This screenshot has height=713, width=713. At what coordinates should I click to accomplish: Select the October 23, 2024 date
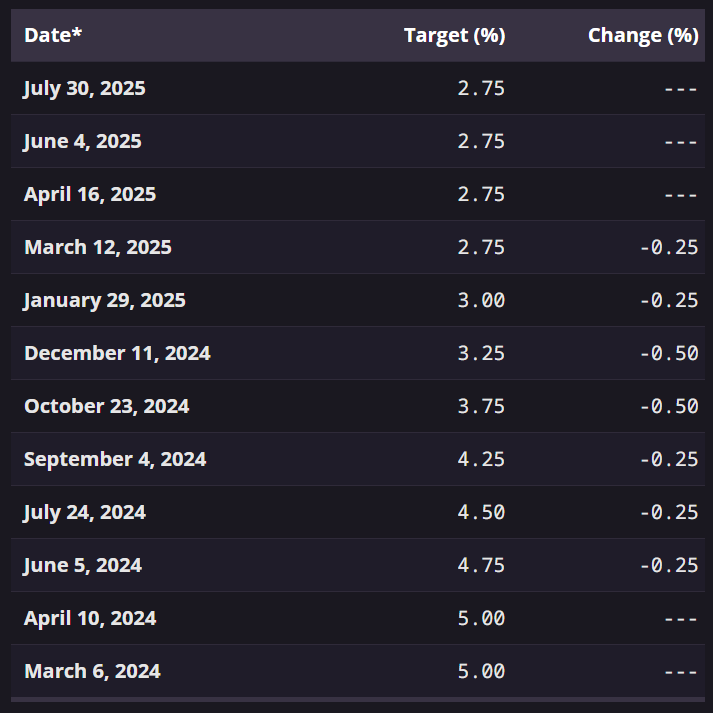[x=107, y=406]
